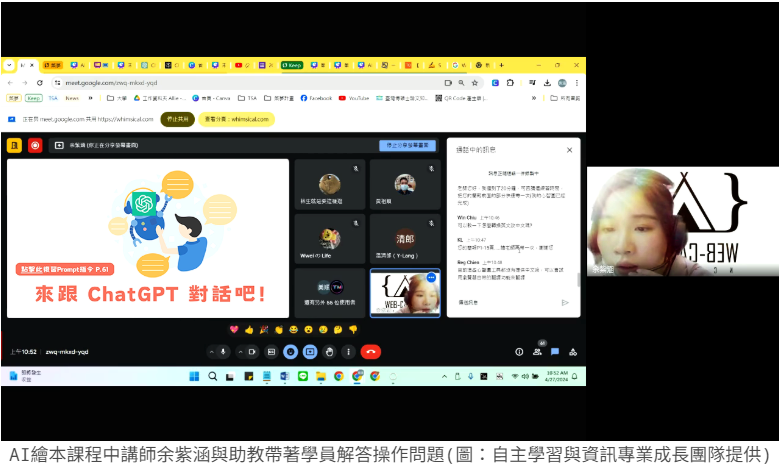Open the Chrome three-dot menu
The height and width of the screenshot is (464, 779).
pyautogui.click(x=577, y=83)
